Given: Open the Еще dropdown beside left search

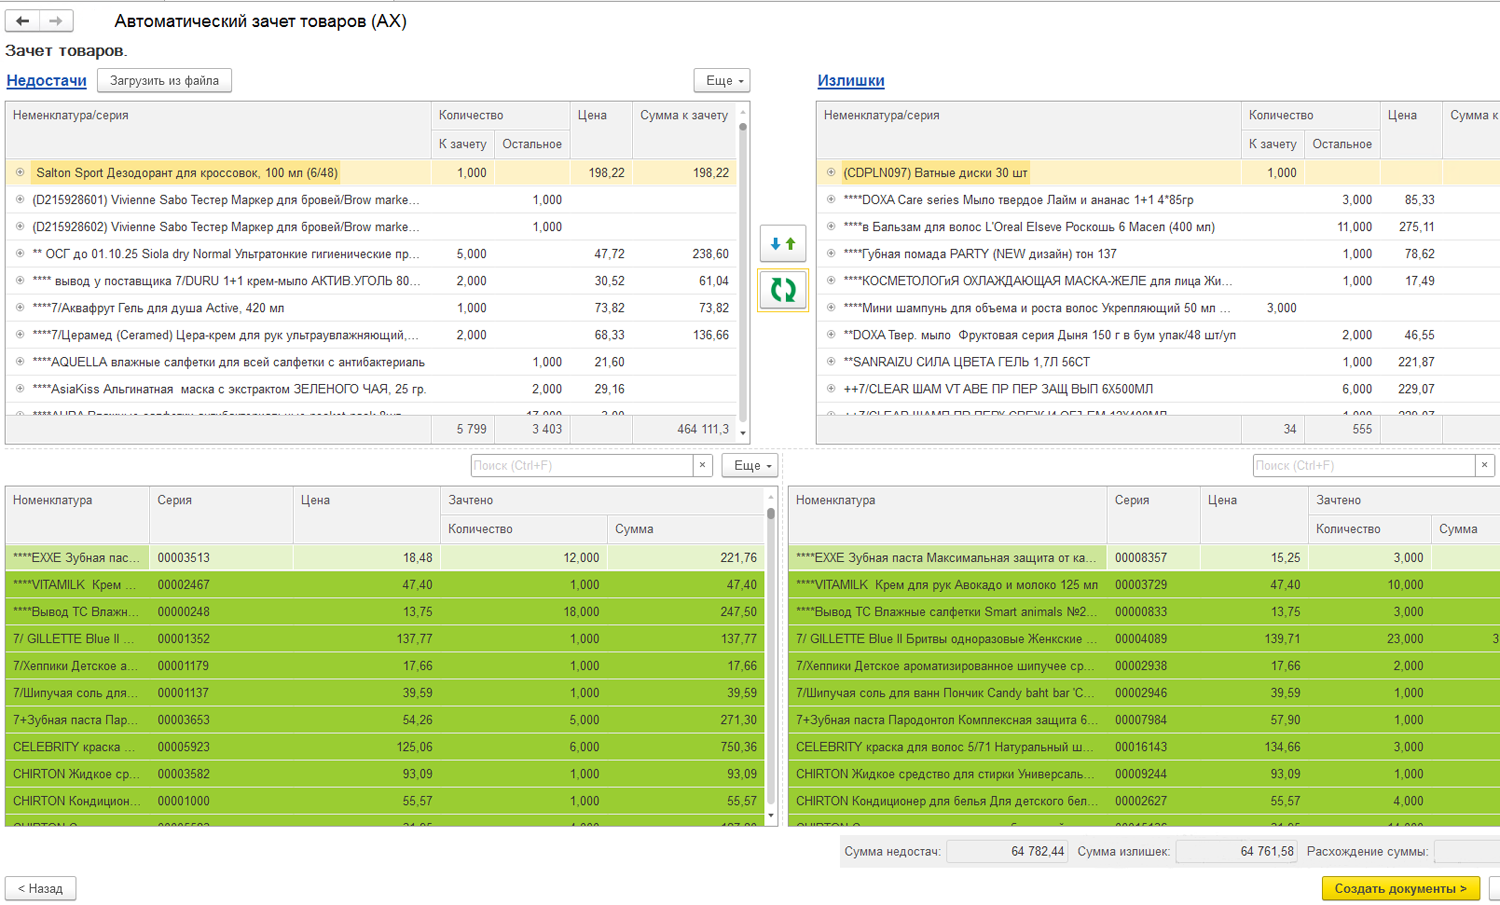Looking at the screenshot, I should [750, 466].
